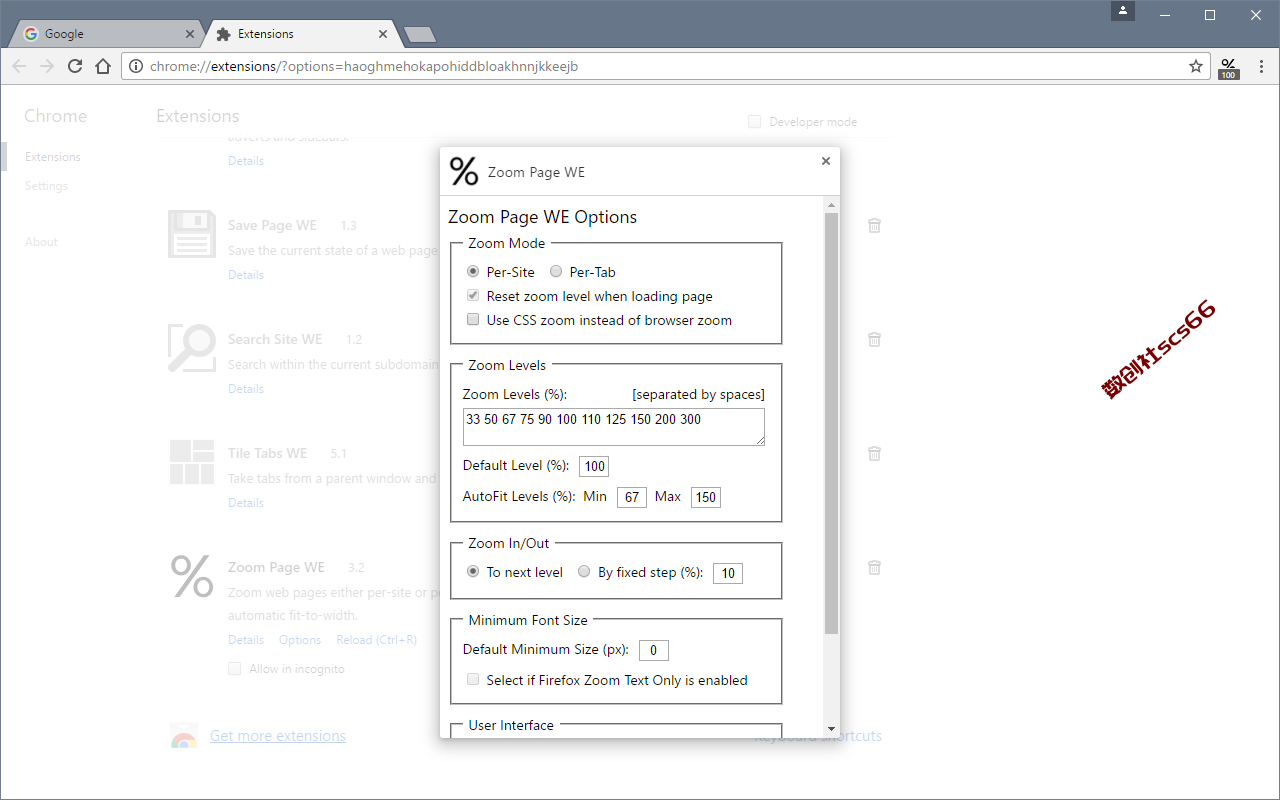Click the percent logo in options dialog header
Image resolution: width=1280 pixels, height=800 pixels.
[x=464, y=172]
